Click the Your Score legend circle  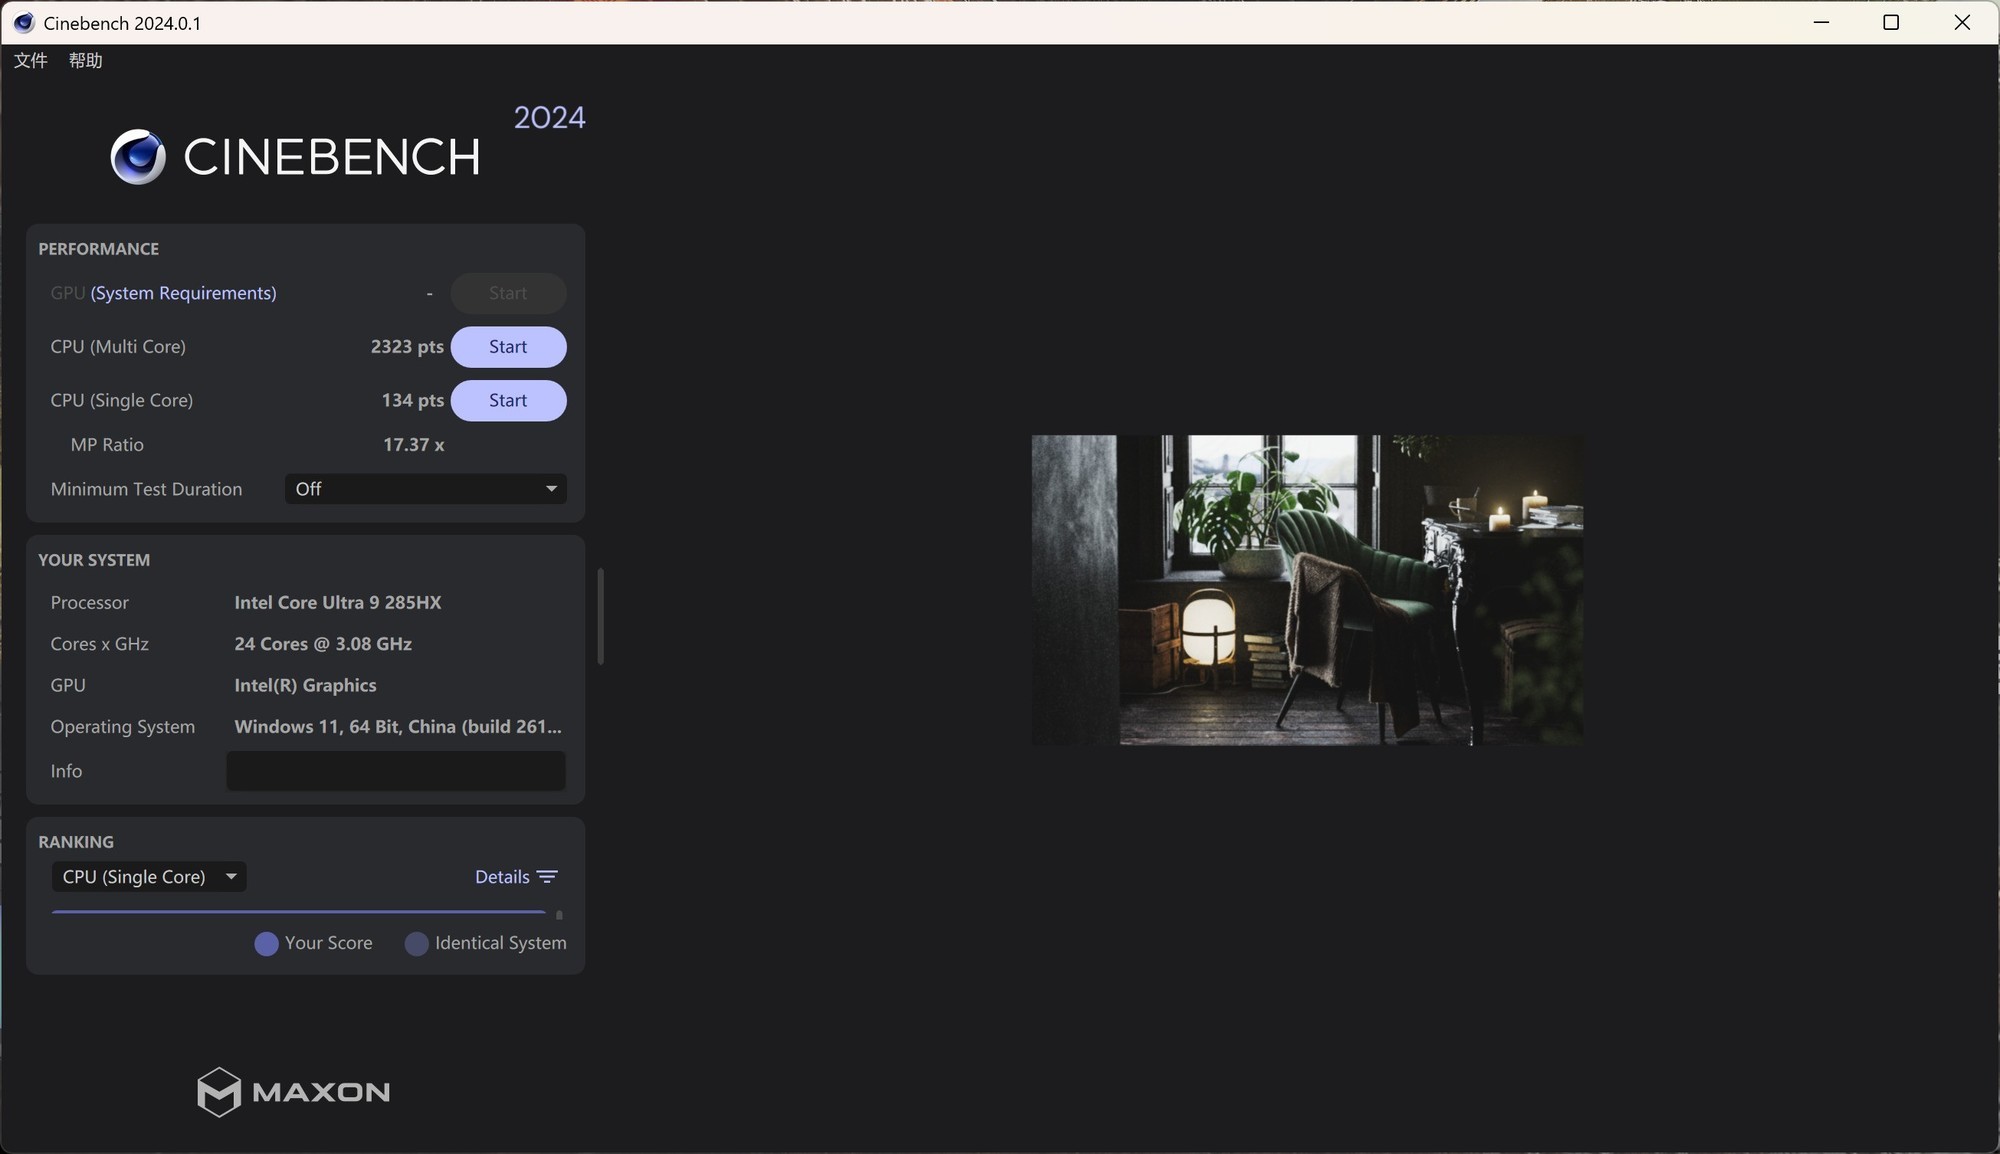click(x=266, y=944)
